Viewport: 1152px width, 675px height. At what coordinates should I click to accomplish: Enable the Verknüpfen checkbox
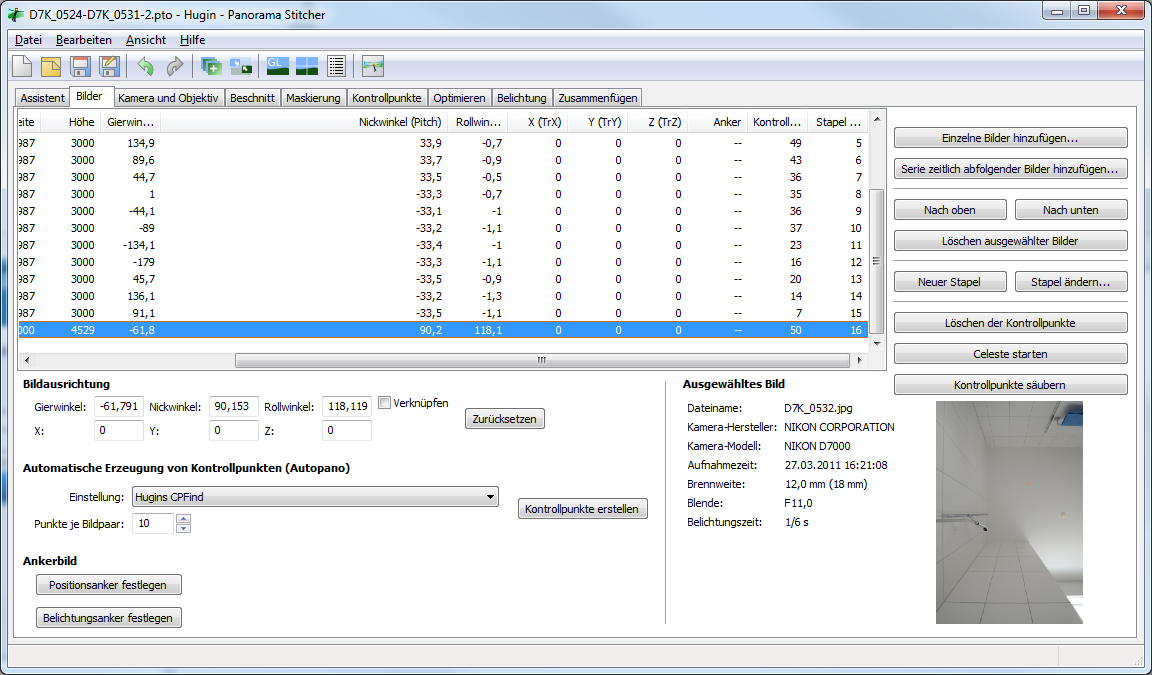tap(385, 403)
